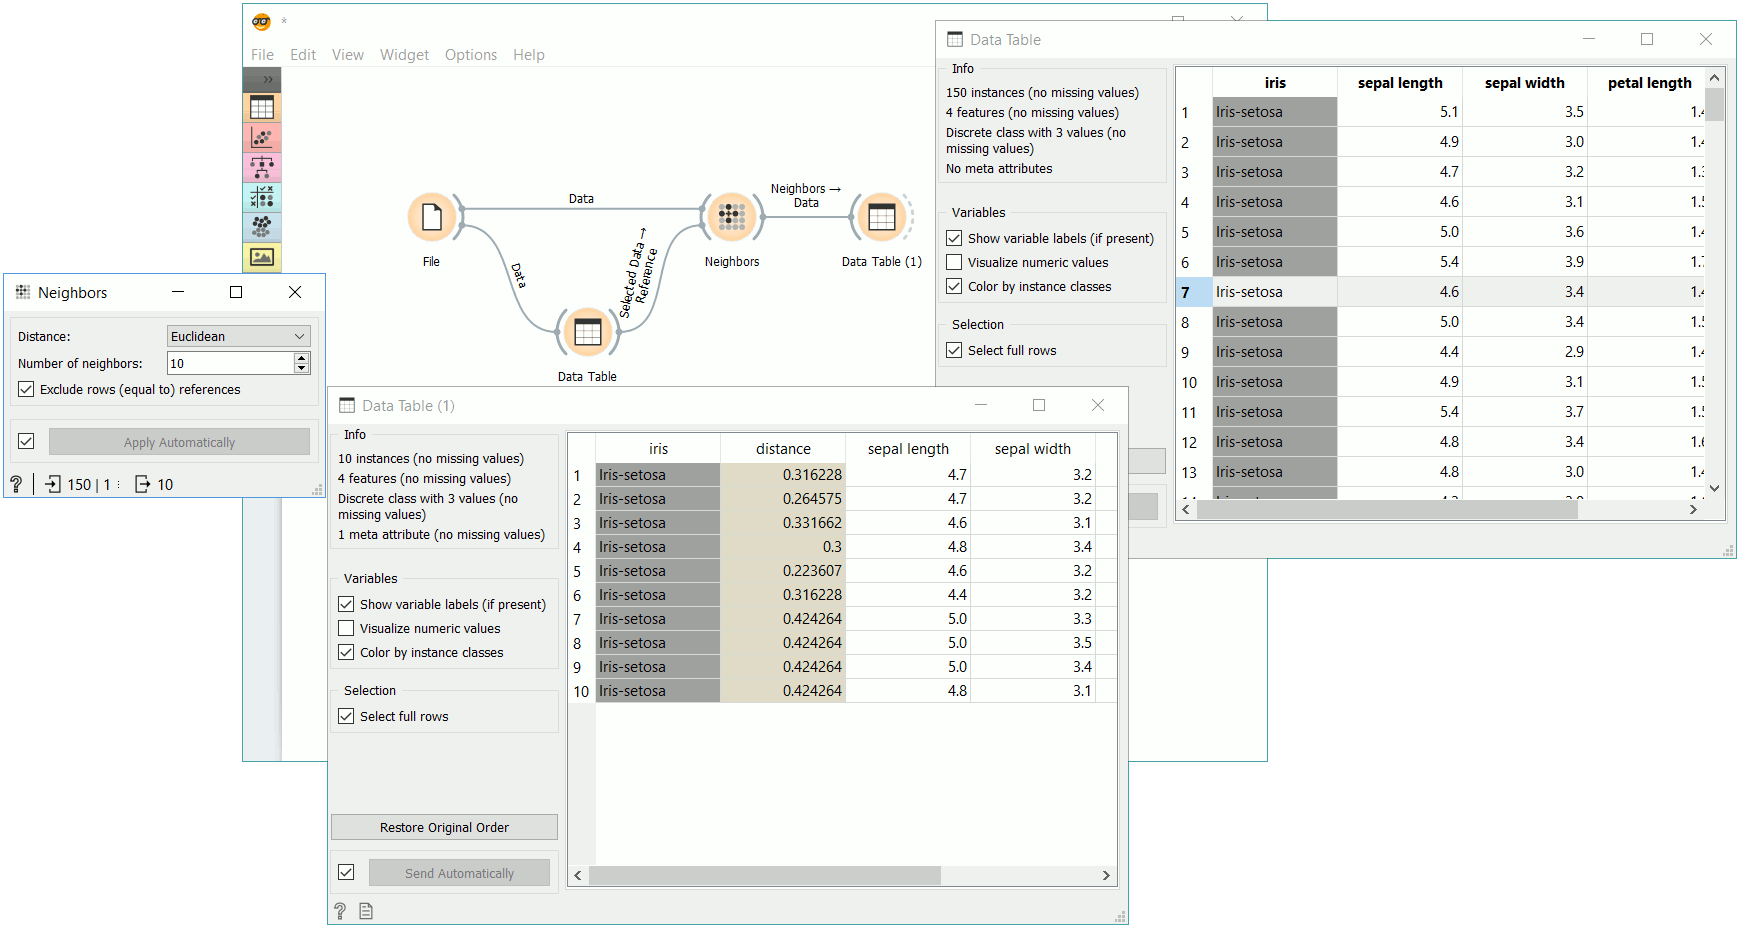Uncheck Exclude rows equal to references
Viewport: 1740px width, 928px height.
tap(26, 389)
